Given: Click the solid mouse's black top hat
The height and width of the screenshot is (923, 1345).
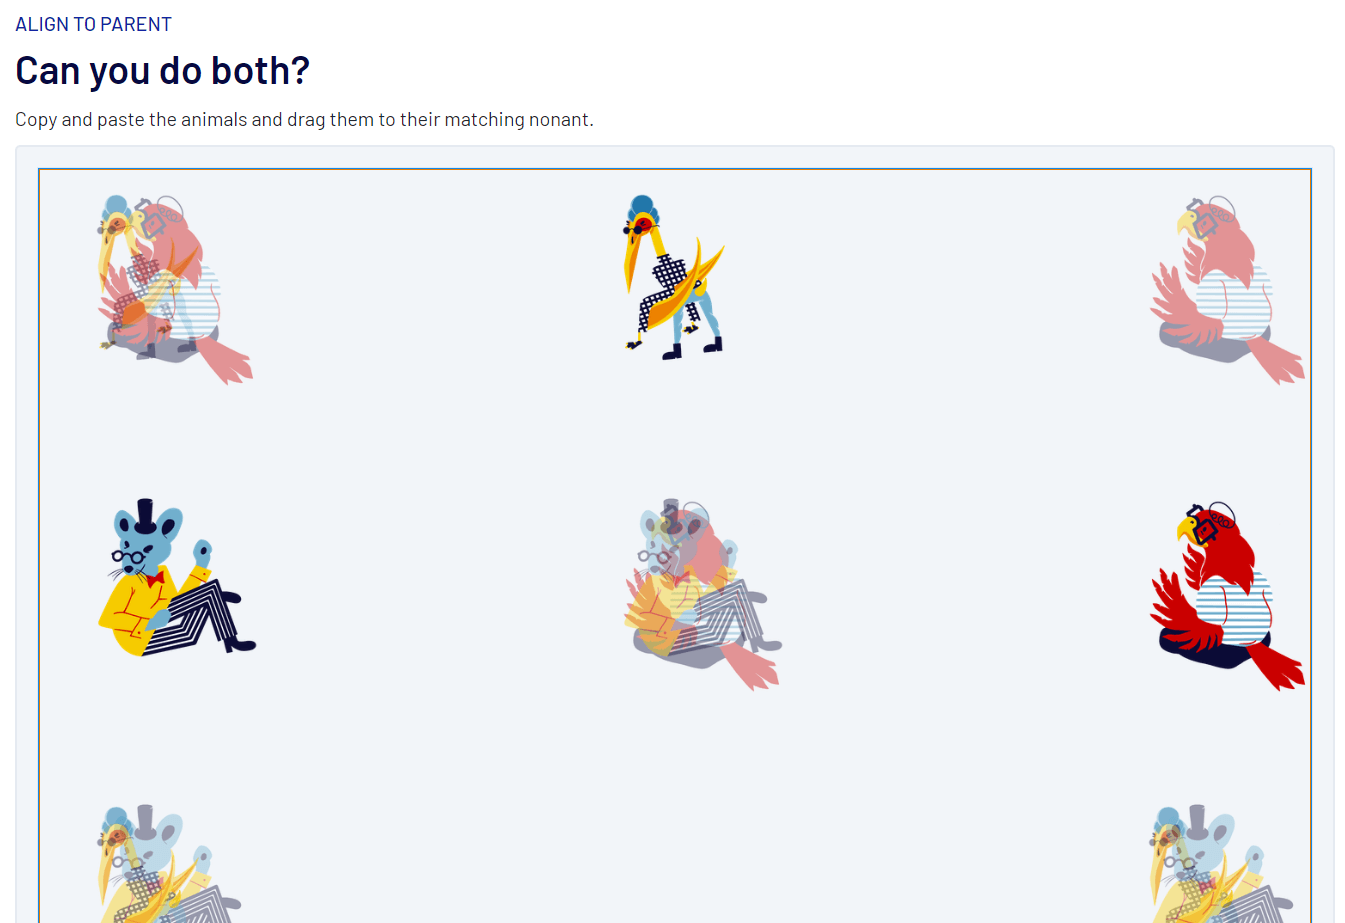Looking at the screenshot, I should (145, 515).
